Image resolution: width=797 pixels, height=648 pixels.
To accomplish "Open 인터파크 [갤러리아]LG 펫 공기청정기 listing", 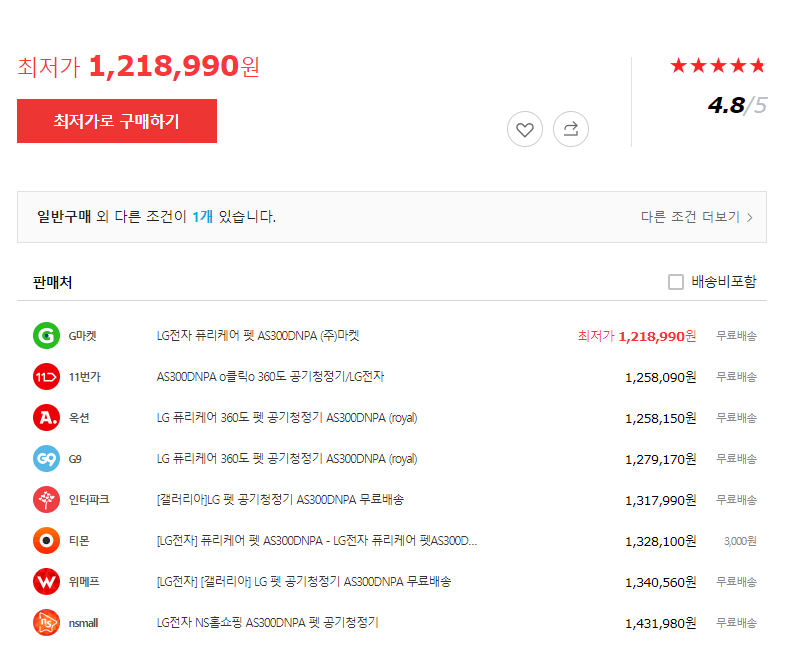I will (280, 500).
